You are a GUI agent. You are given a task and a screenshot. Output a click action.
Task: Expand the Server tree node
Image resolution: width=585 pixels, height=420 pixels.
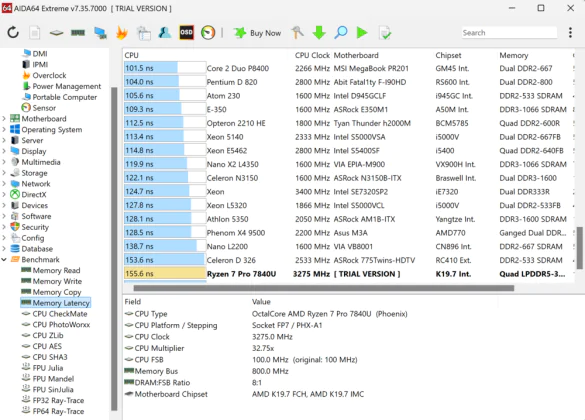(4, 140)
